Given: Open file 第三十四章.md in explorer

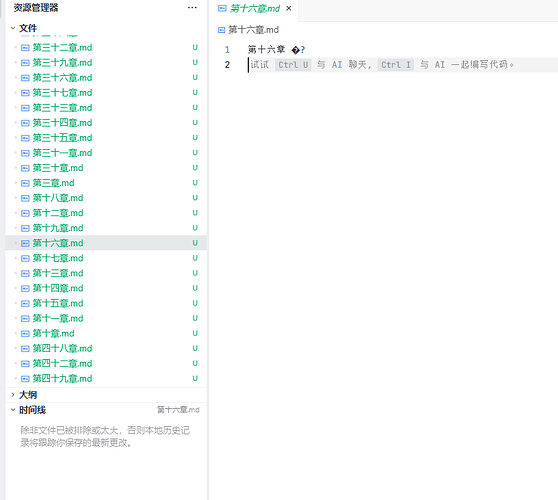Looking at the screenshot, I should (x=106, y=123).
